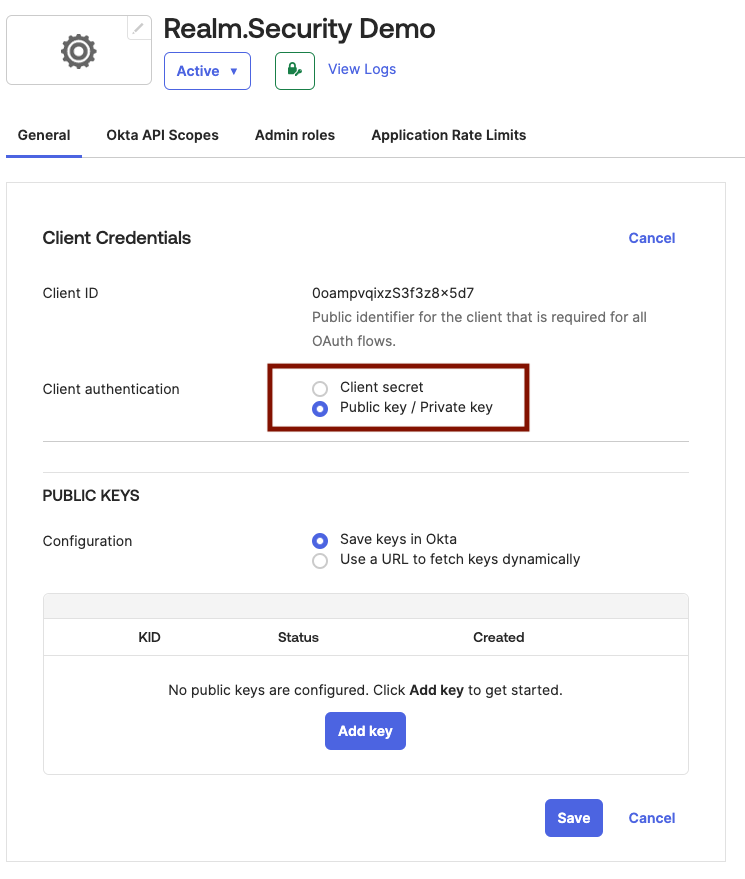Switch to the General tab
This screenshot has height=879, width=745.
click(43, 135)
